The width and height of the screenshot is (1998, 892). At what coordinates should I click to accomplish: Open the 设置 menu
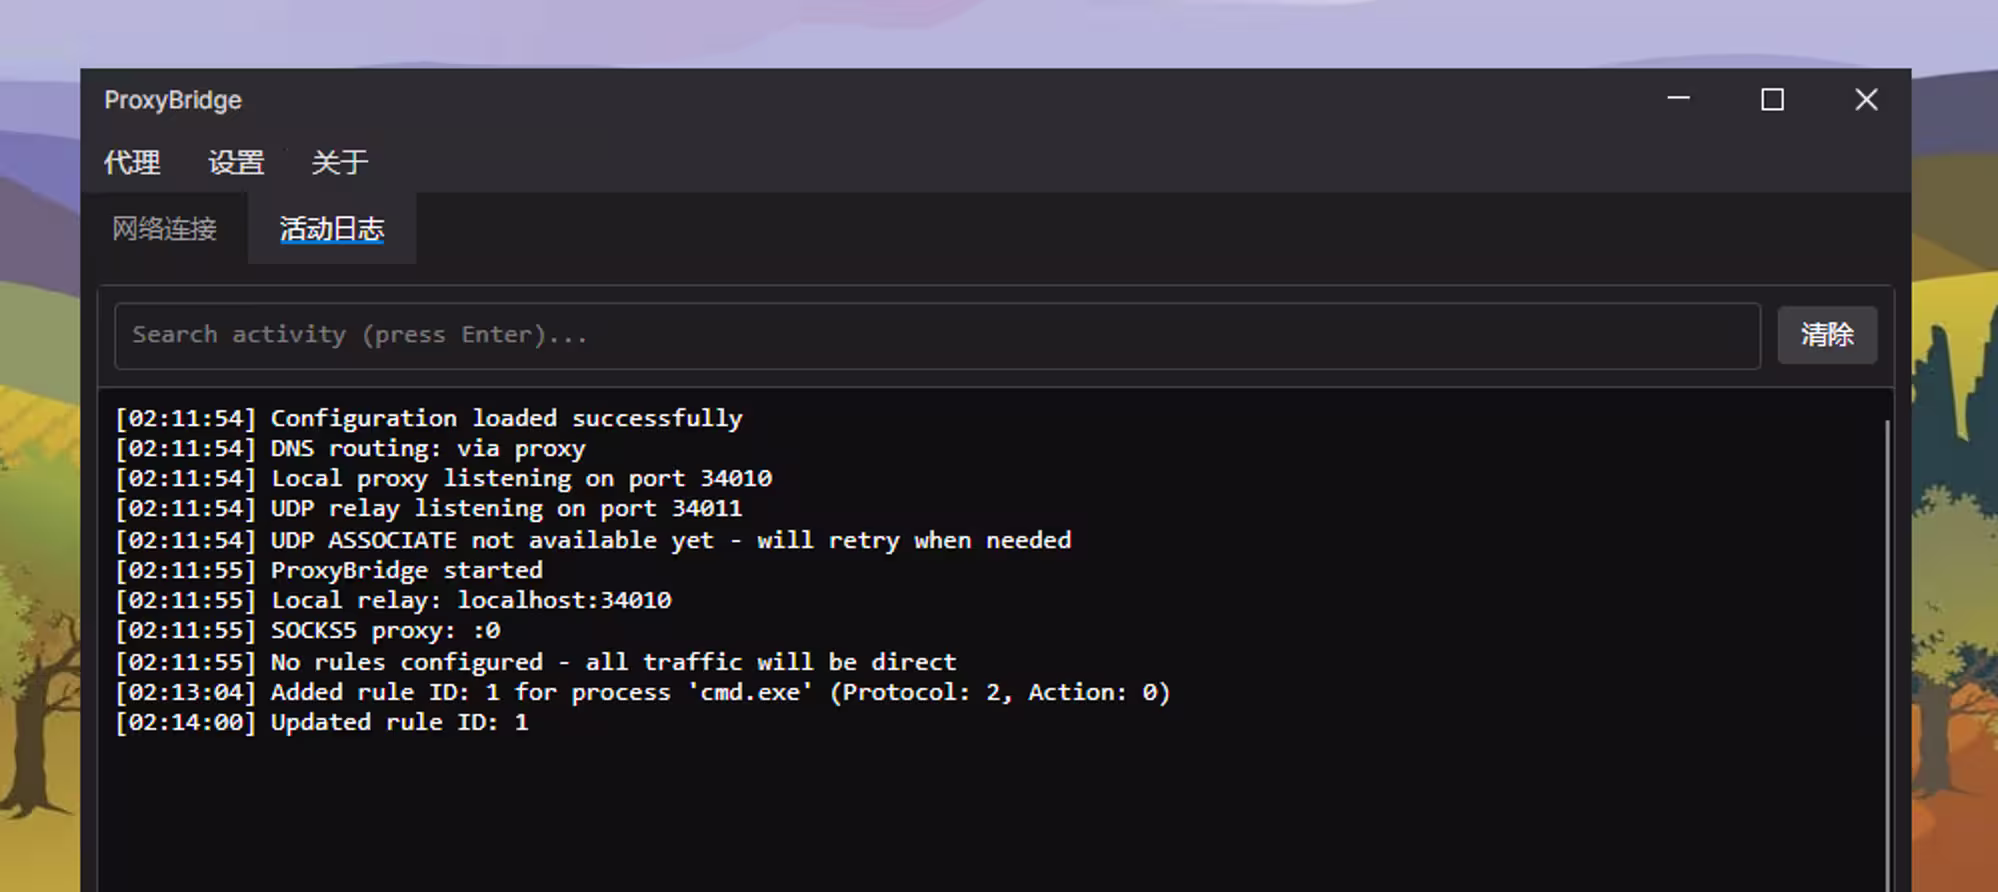pos(236,162)
